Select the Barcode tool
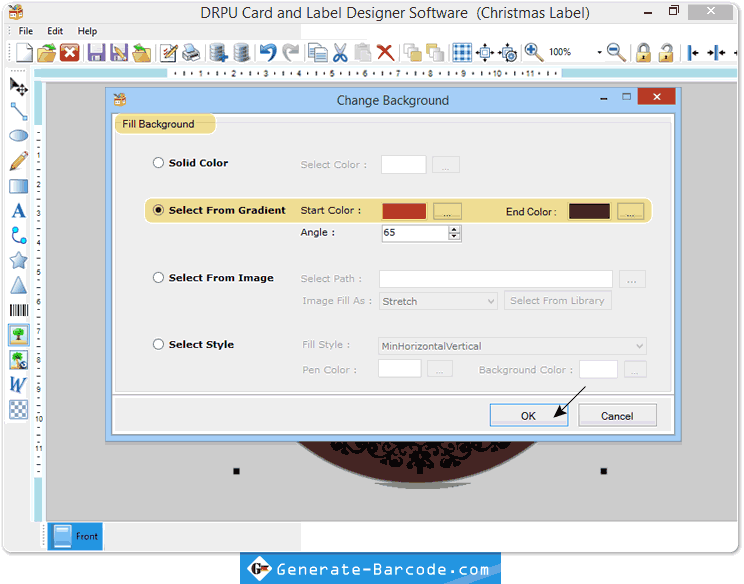The image size is (744, 584). coord(19,310)
